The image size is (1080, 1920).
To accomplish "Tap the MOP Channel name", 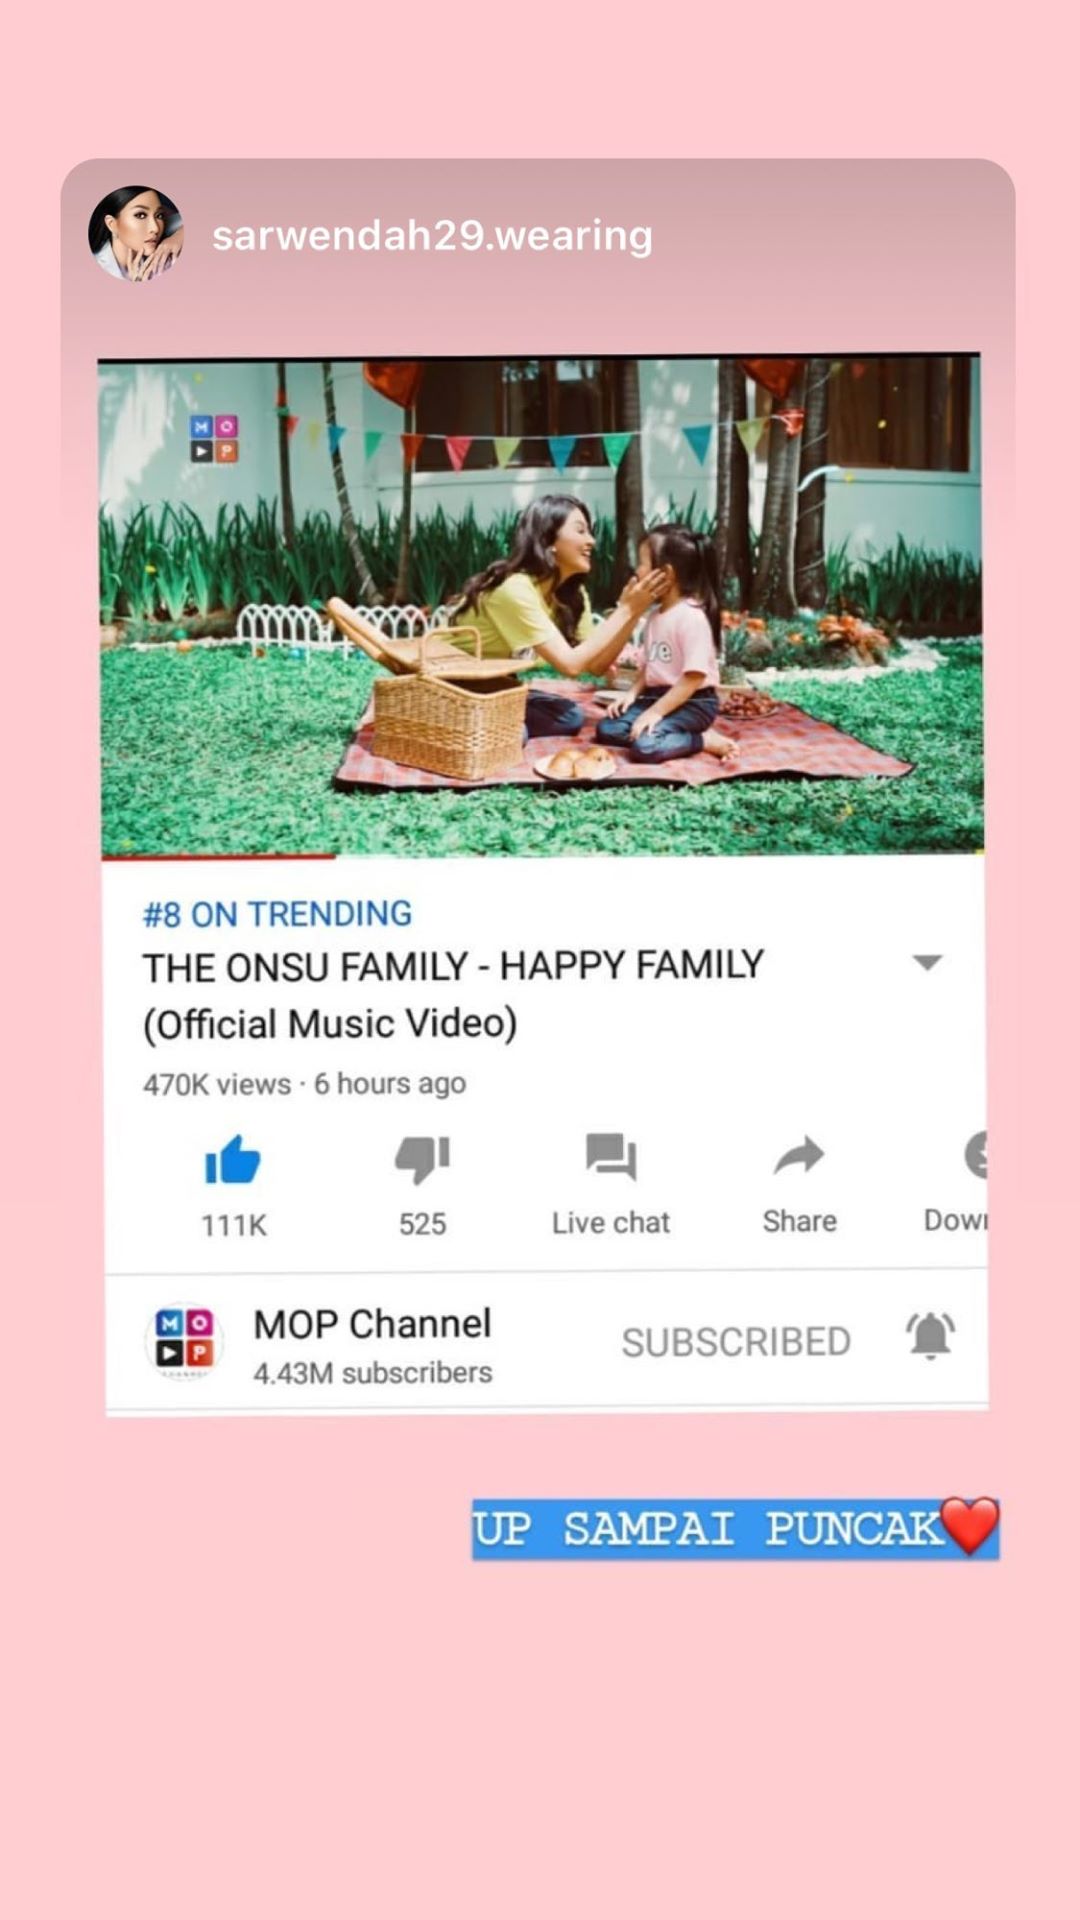I will 372,1324.
